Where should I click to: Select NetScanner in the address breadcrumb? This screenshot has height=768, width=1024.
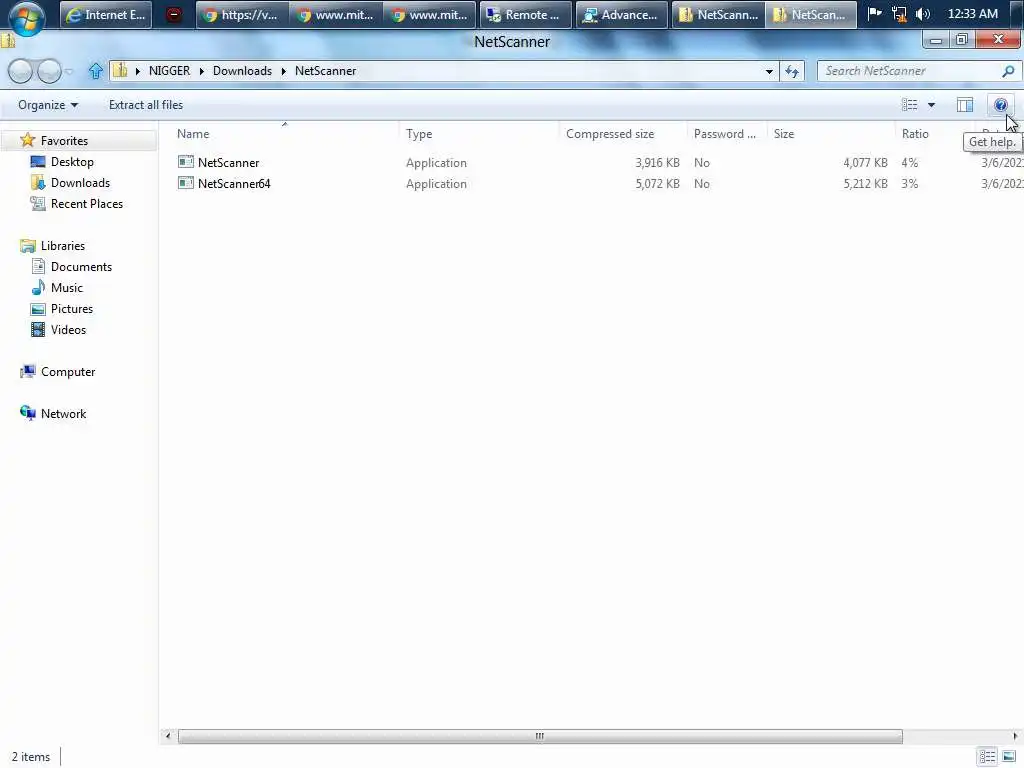[325, 71]
